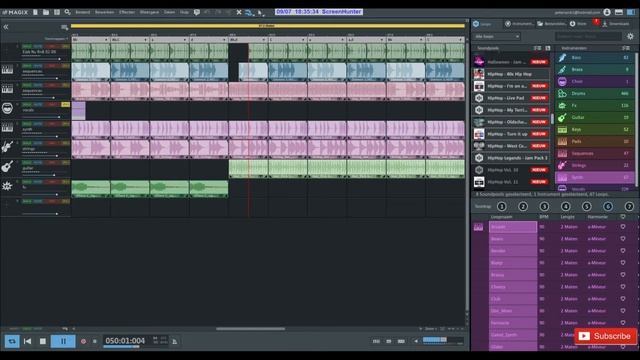This screenshot has height=360, width=640.
Task: Select the vocals track mouth icon
Action: 7,108
